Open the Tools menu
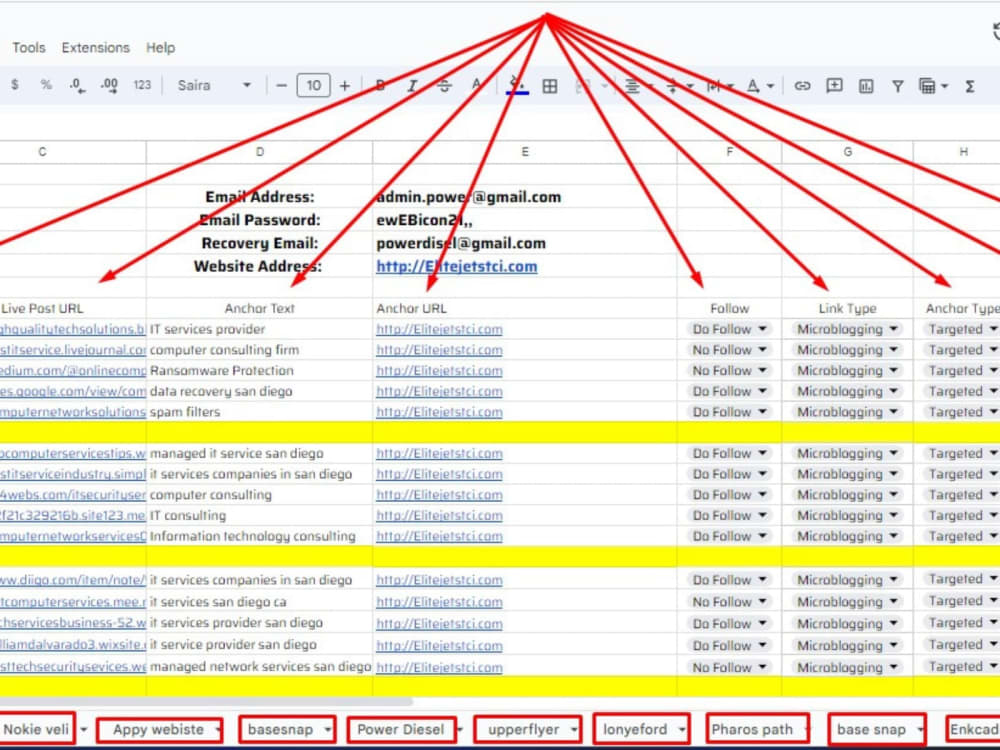Image resolution: width=1000 pixels, height=750 pixels. [x=29, y=48]
